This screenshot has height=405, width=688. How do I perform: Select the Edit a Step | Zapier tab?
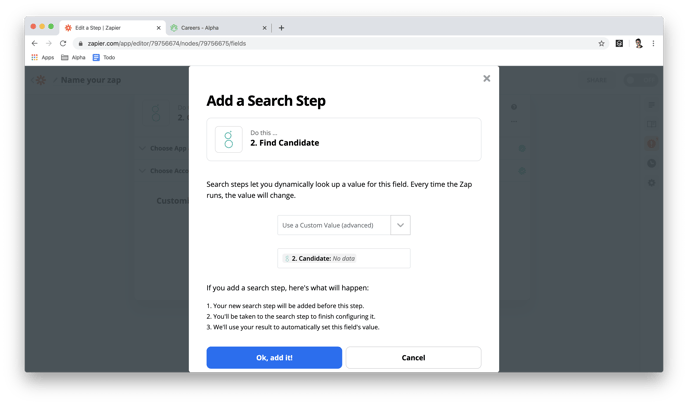pyautogui.click(x=113, y=28)
